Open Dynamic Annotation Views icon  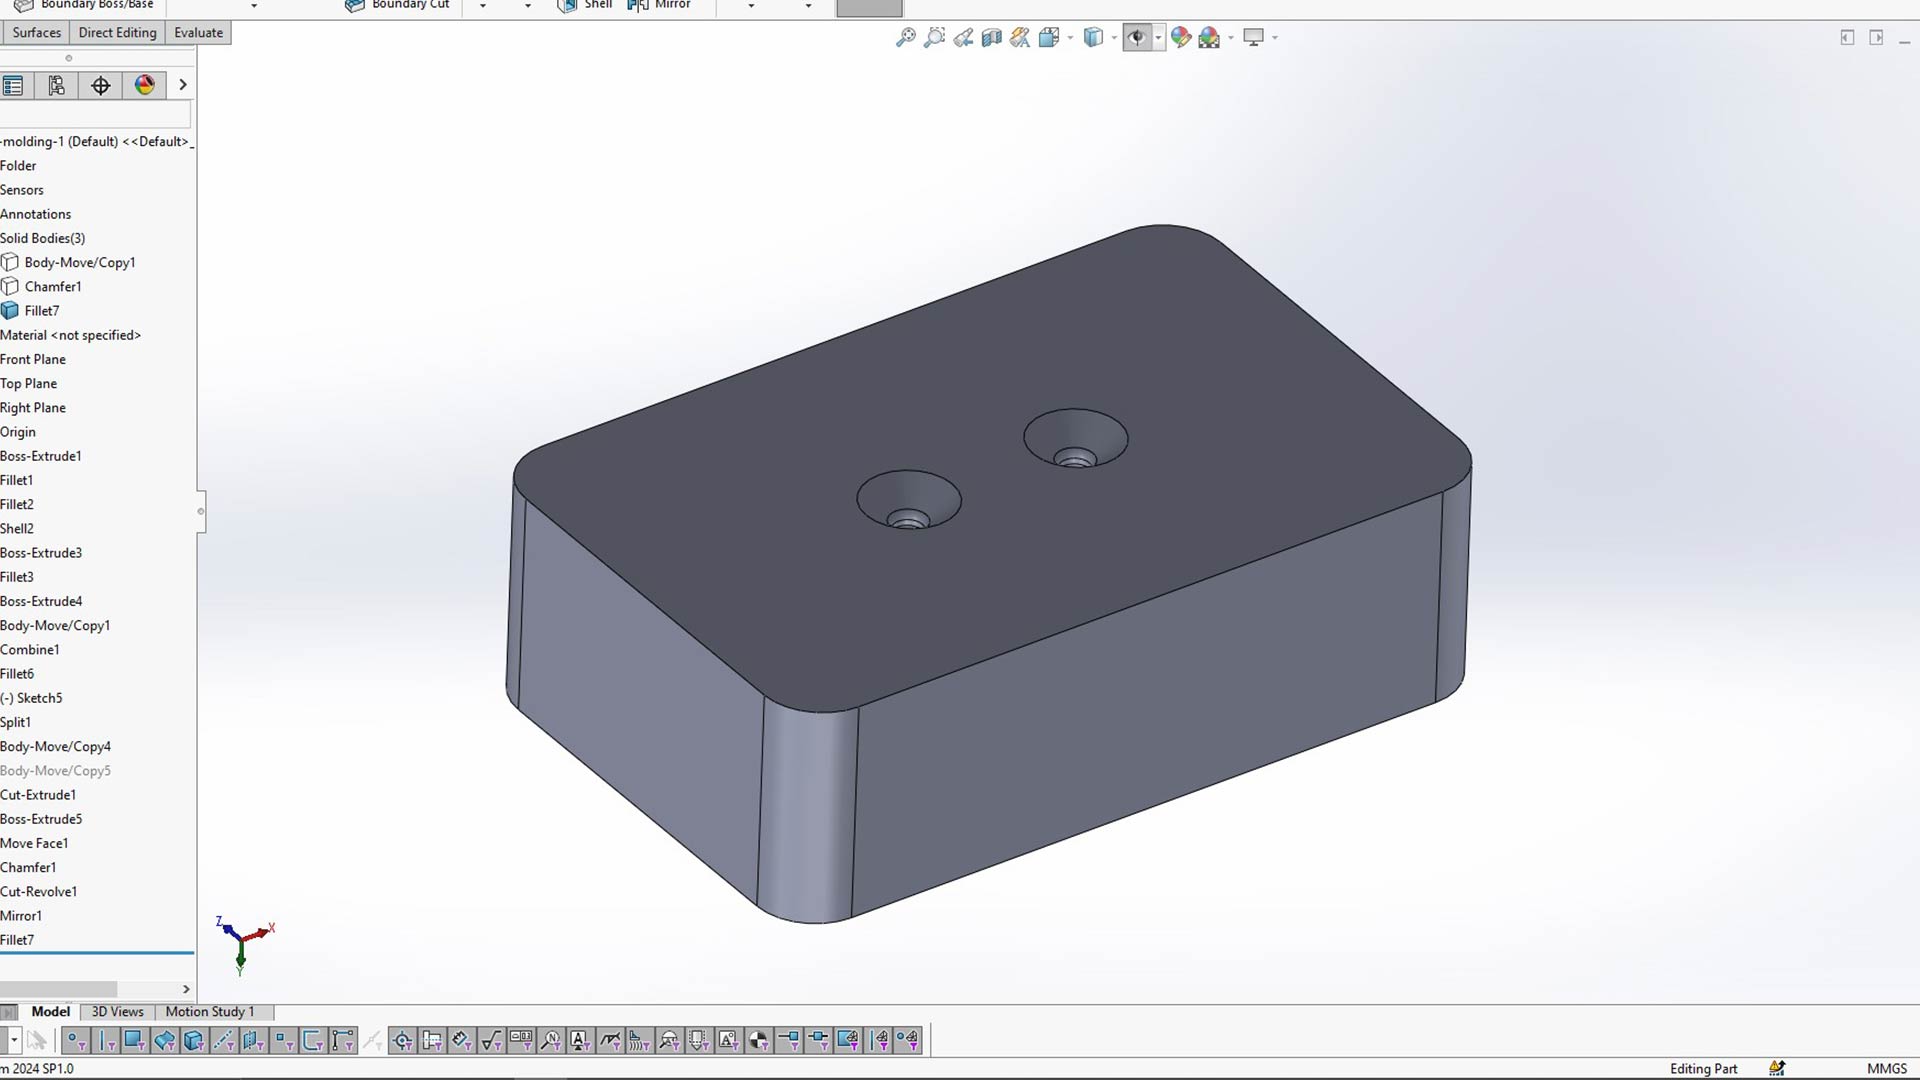point(1020,37)
